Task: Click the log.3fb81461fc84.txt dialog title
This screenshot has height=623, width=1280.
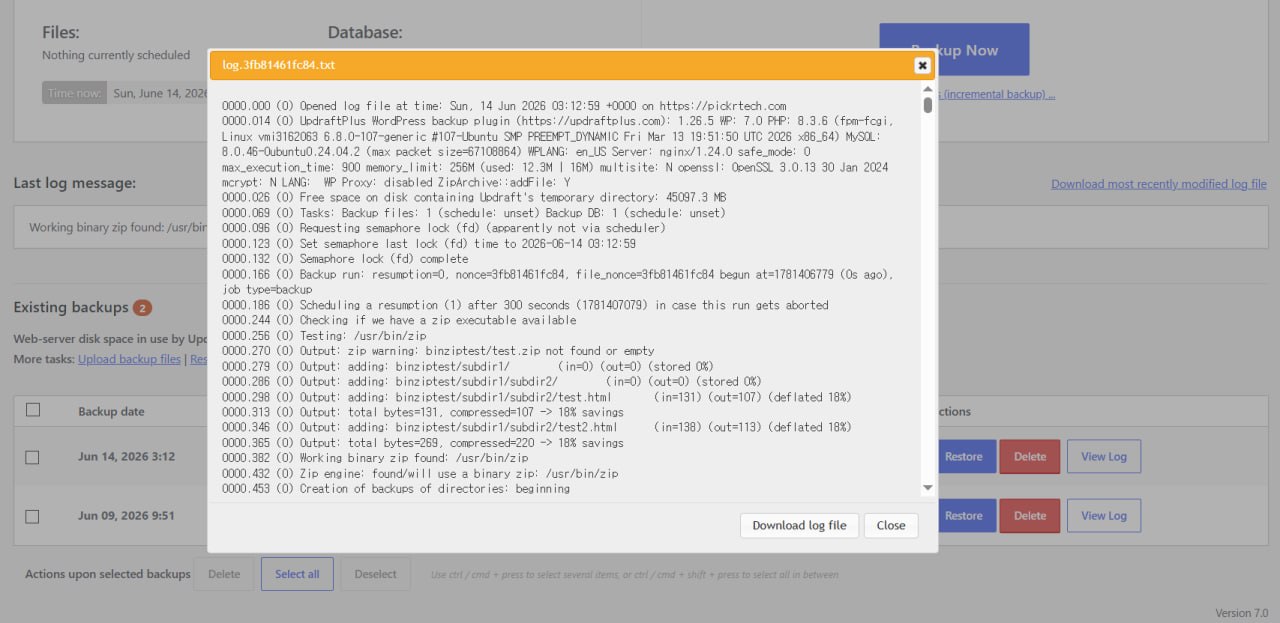Action: click(x=278, y=65)
